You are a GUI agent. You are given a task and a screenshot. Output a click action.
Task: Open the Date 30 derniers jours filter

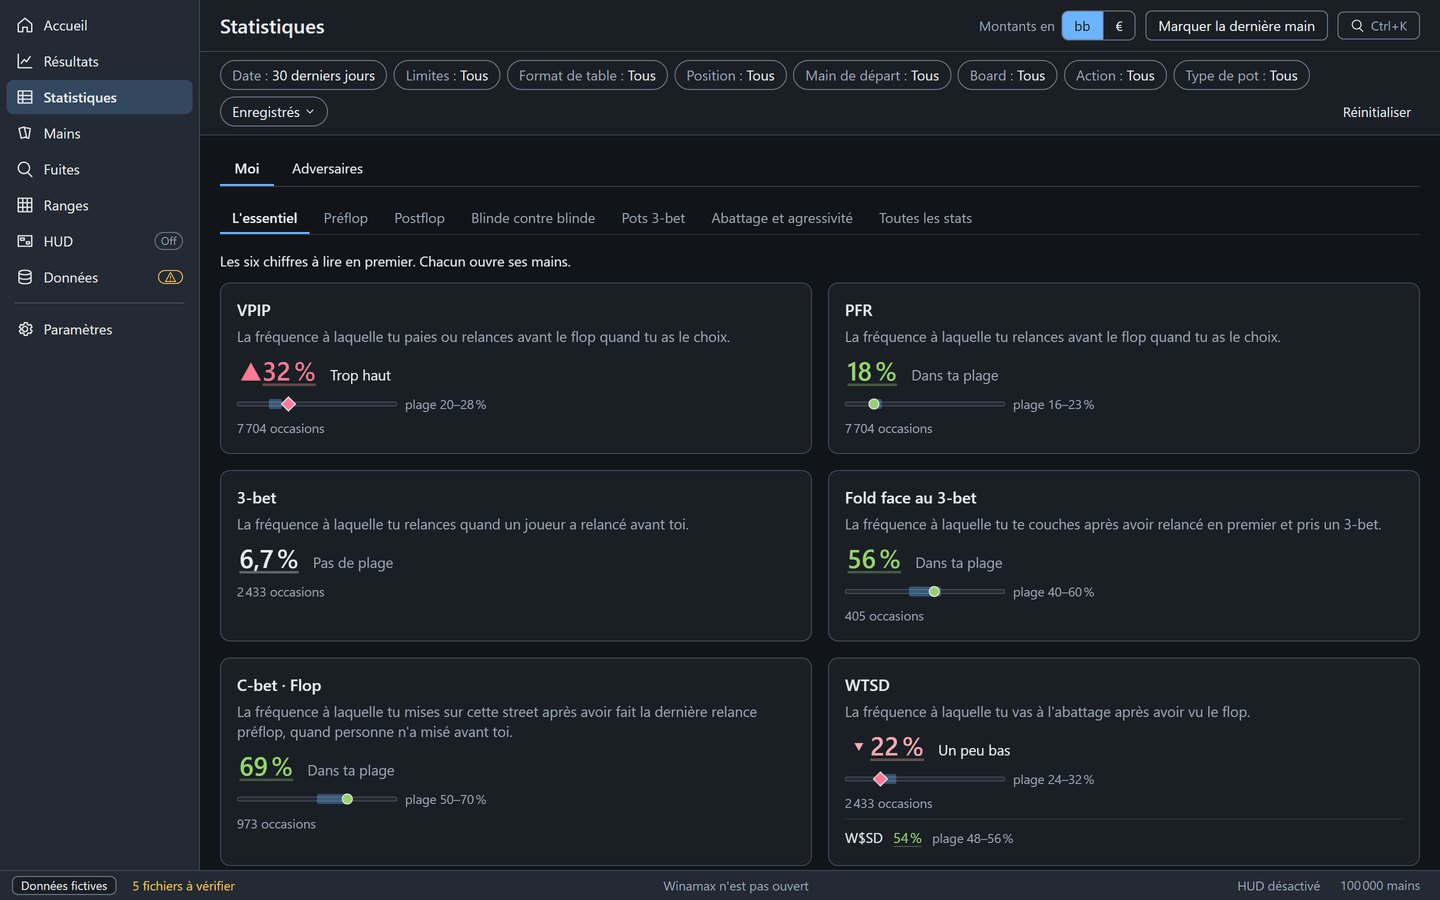pos(303,75)
